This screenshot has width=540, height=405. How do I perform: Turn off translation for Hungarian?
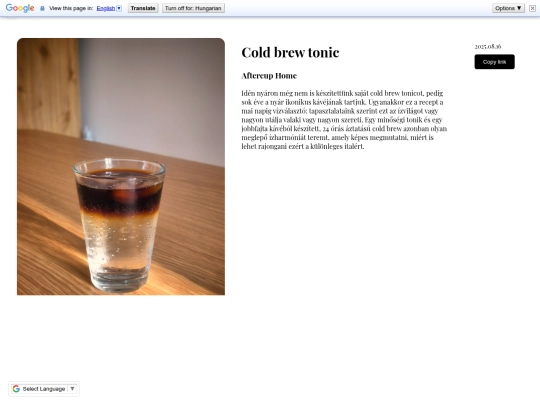(x=193, y=8)
